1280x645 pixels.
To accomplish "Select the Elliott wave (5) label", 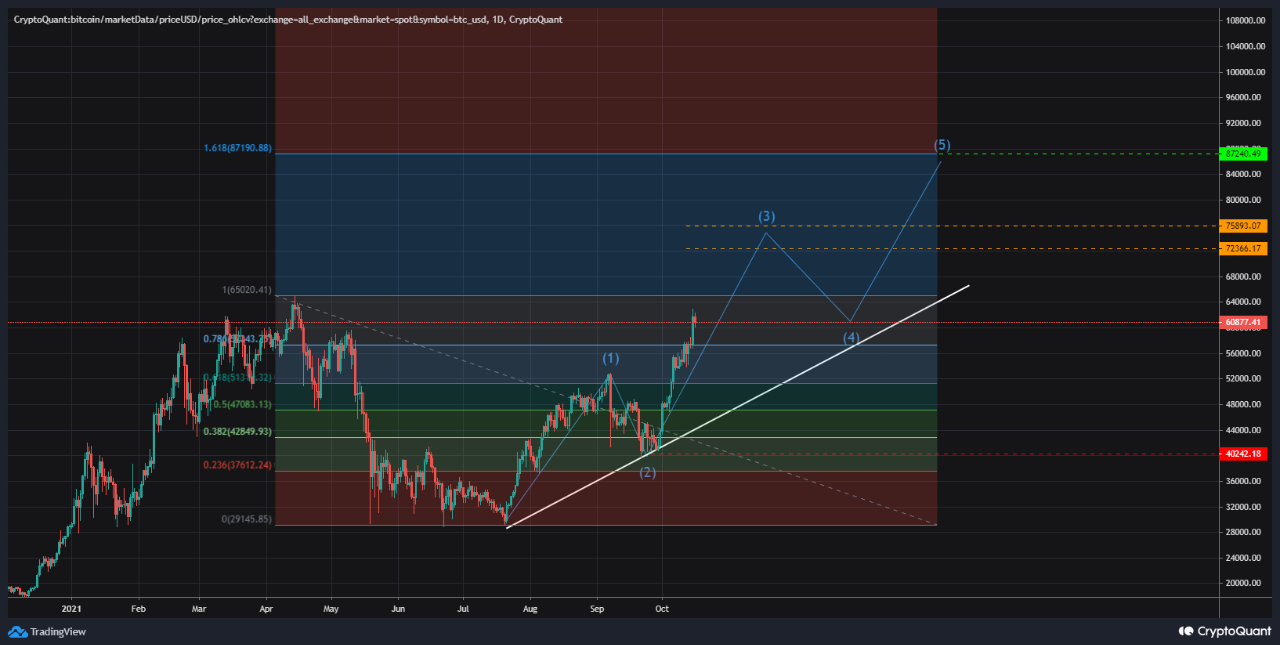I will click(941, 145).
